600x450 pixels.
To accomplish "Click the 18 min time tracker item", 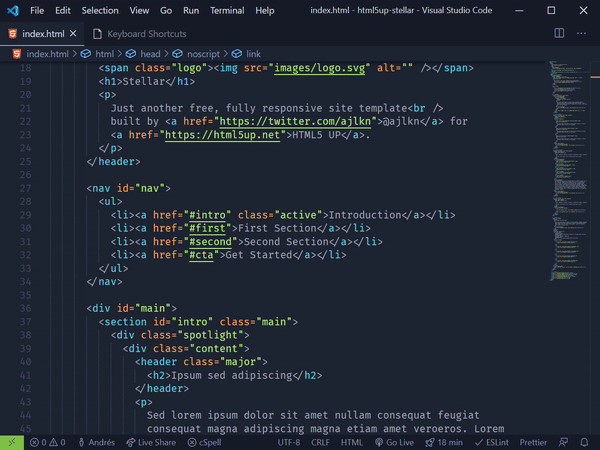I will click(x=444, y=442).
